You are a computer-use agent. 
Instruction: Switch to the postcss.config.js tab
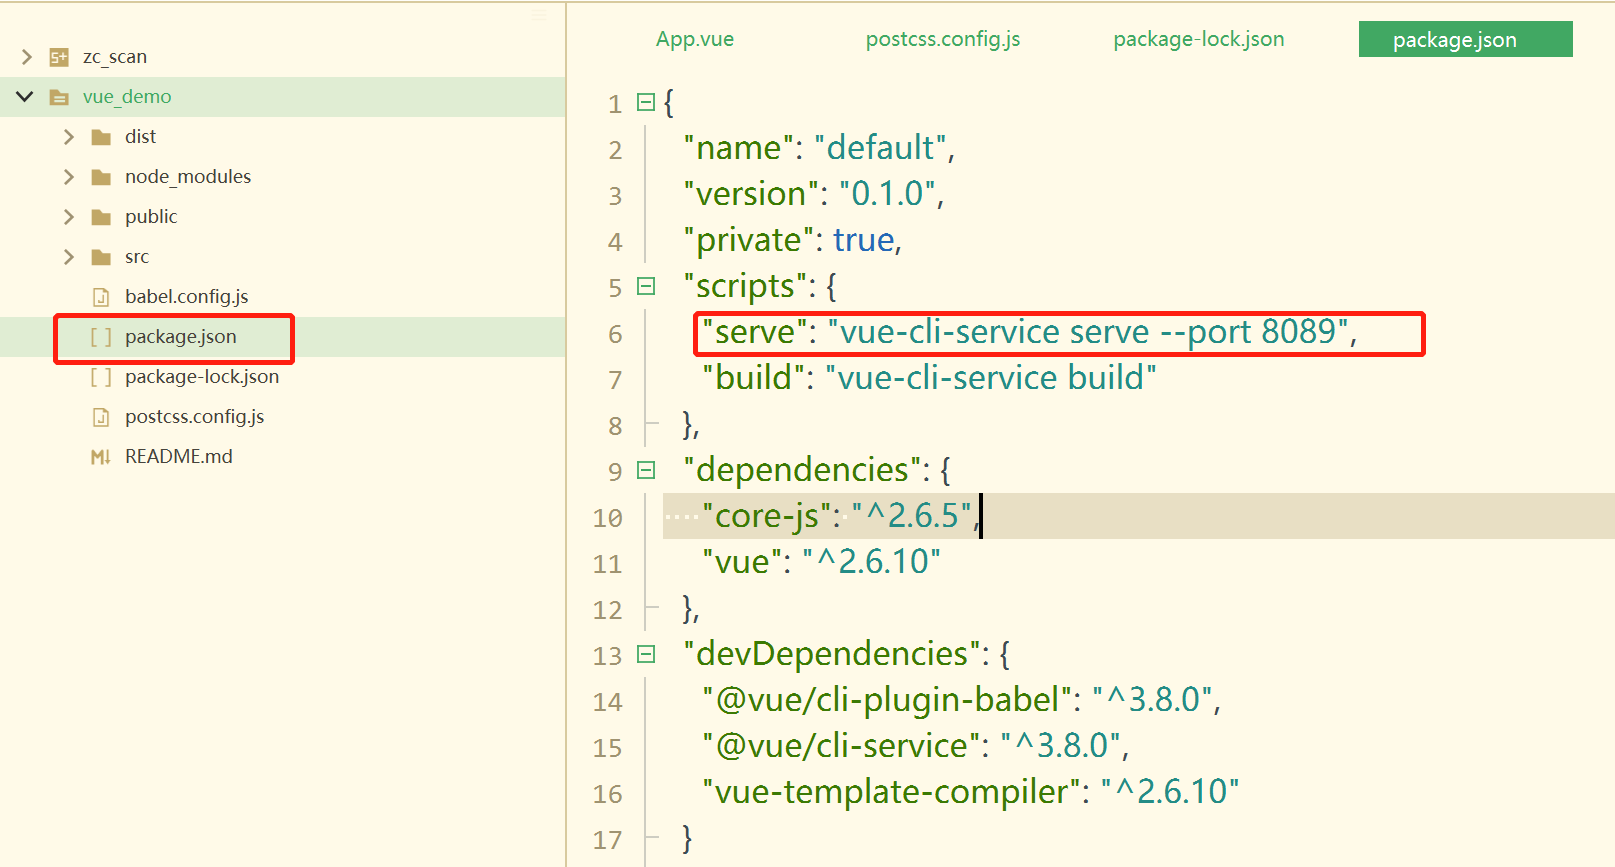point(943,39)
